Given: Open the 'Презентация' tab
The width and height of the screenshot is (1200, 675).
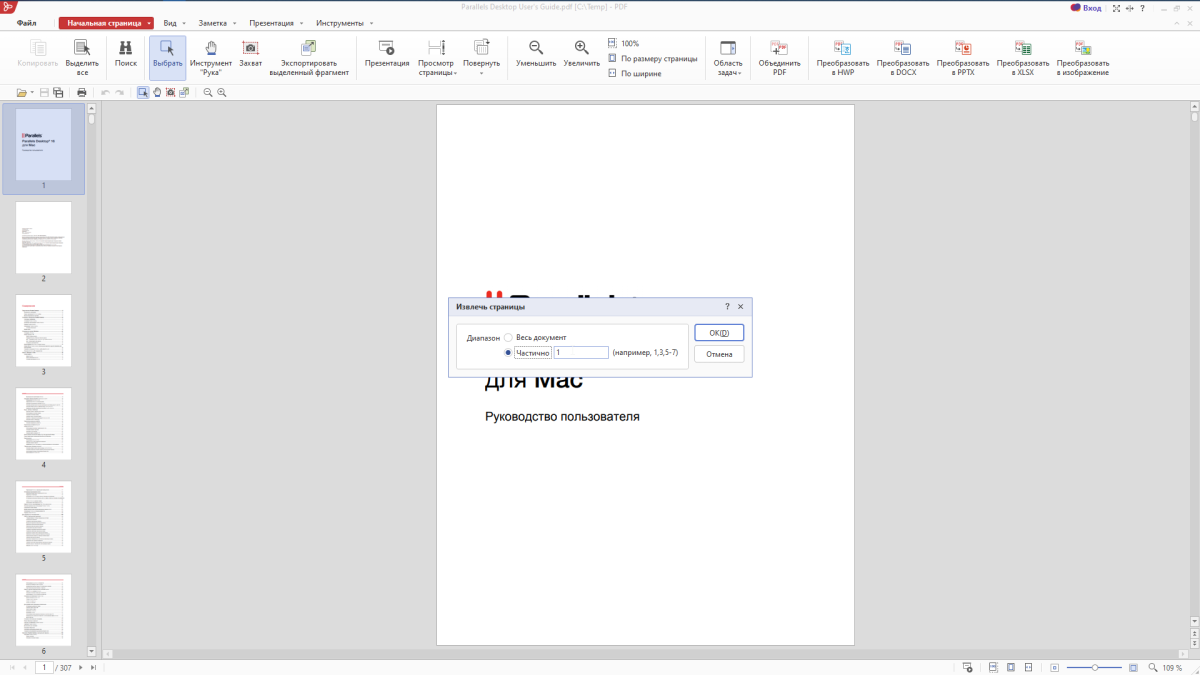Looking at the screenshot, I should pos(272,22).
